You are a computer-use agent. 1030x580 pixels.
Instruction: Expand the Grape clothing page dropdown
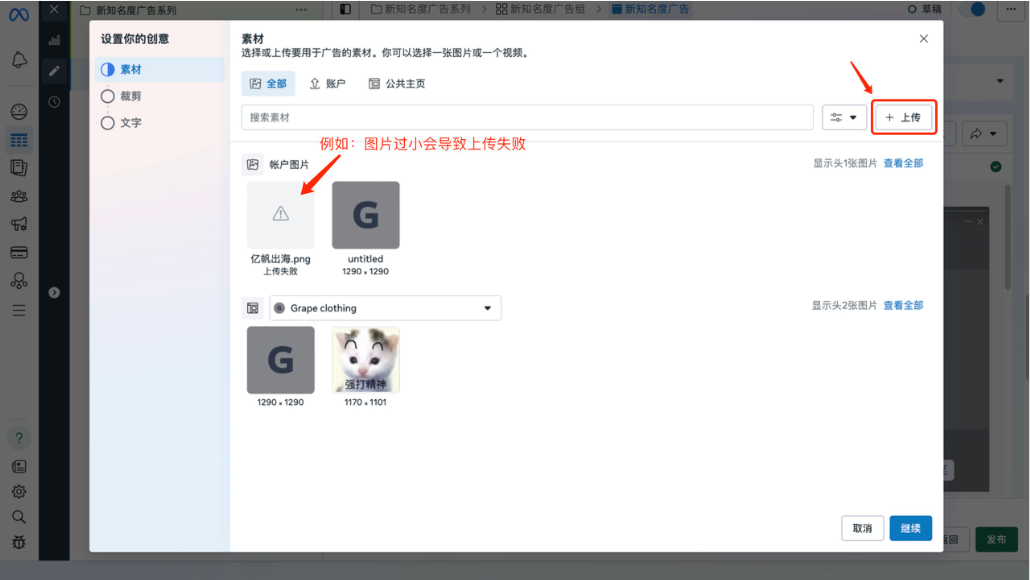(x=385, y=308)
